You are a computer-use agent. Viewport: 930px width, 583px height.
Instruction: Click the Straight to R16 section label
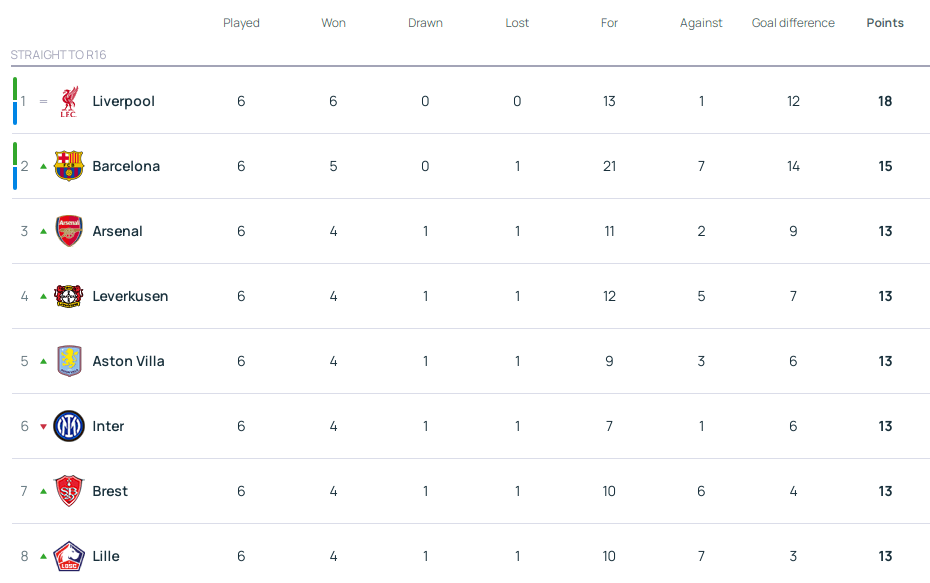(58, 55)
